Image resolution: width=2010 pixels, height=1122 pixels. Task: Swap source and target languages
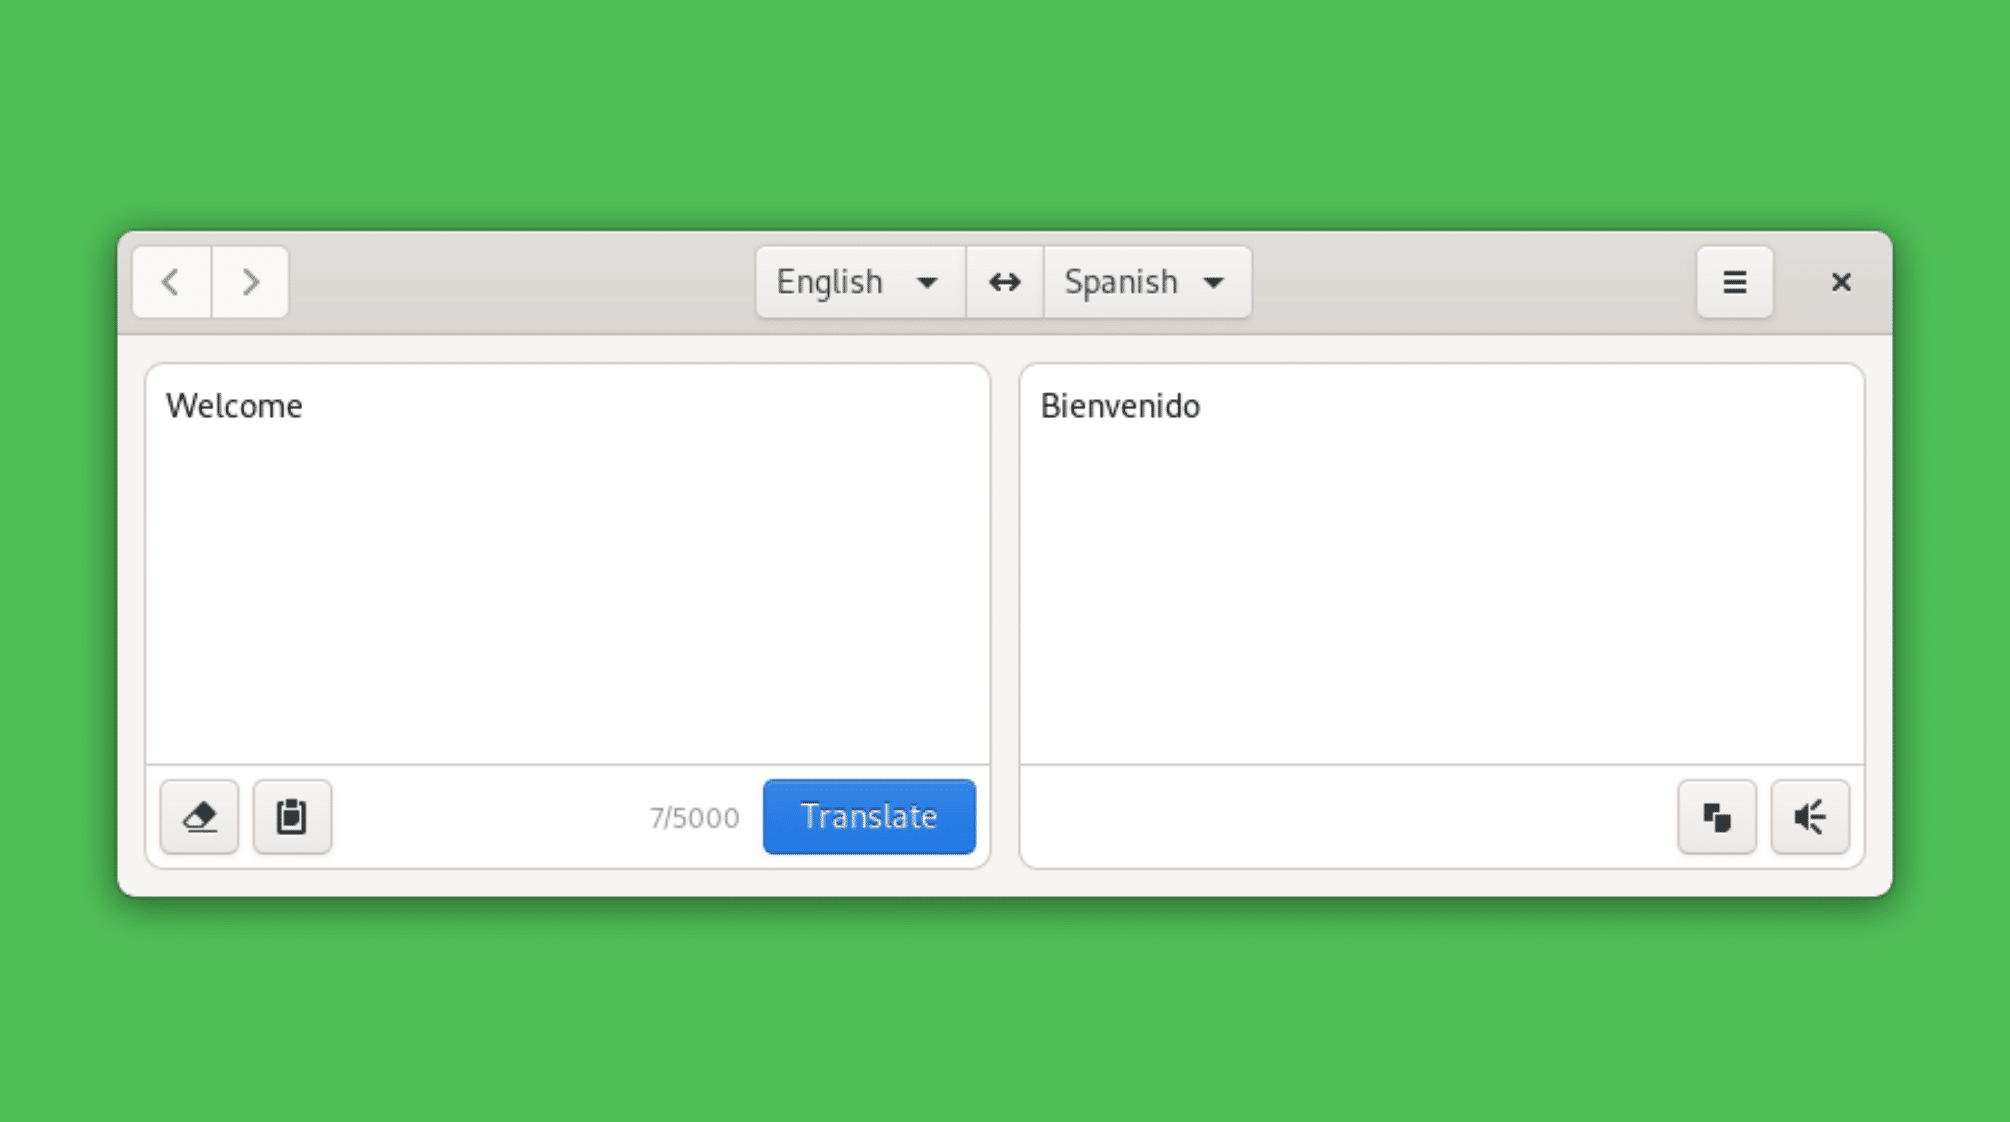1004,282
